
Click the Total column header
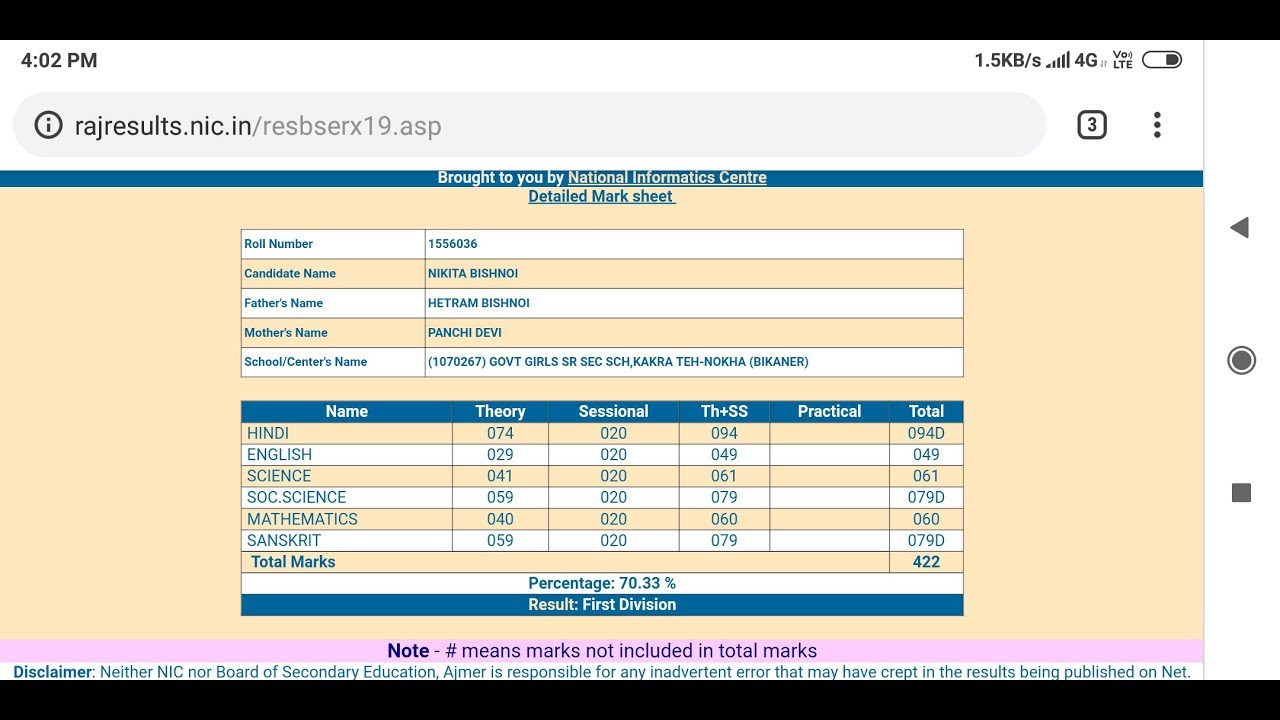pos(926,411)
